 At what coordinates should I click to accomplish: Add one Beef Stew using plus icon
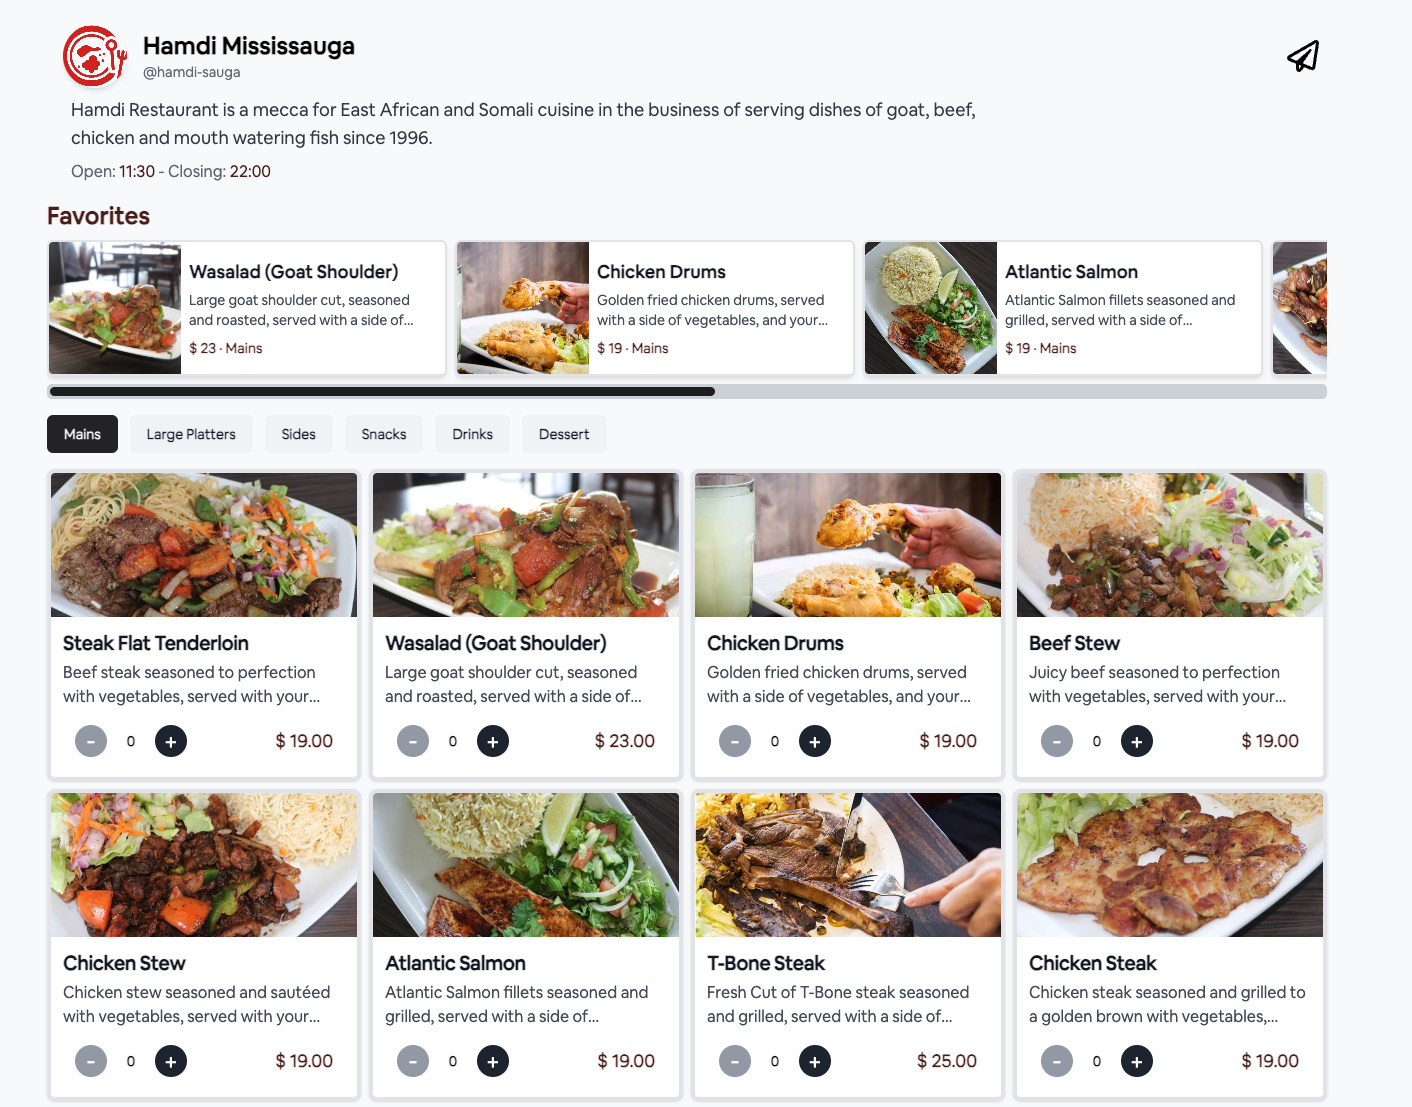coord(1137,741)
